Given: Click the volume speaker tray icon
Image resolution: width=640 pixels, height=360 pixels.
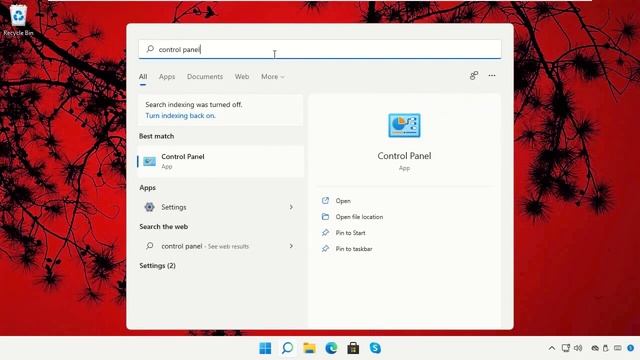Looking at the screenshot, I should pyautogui.click(x=578, y=348).
